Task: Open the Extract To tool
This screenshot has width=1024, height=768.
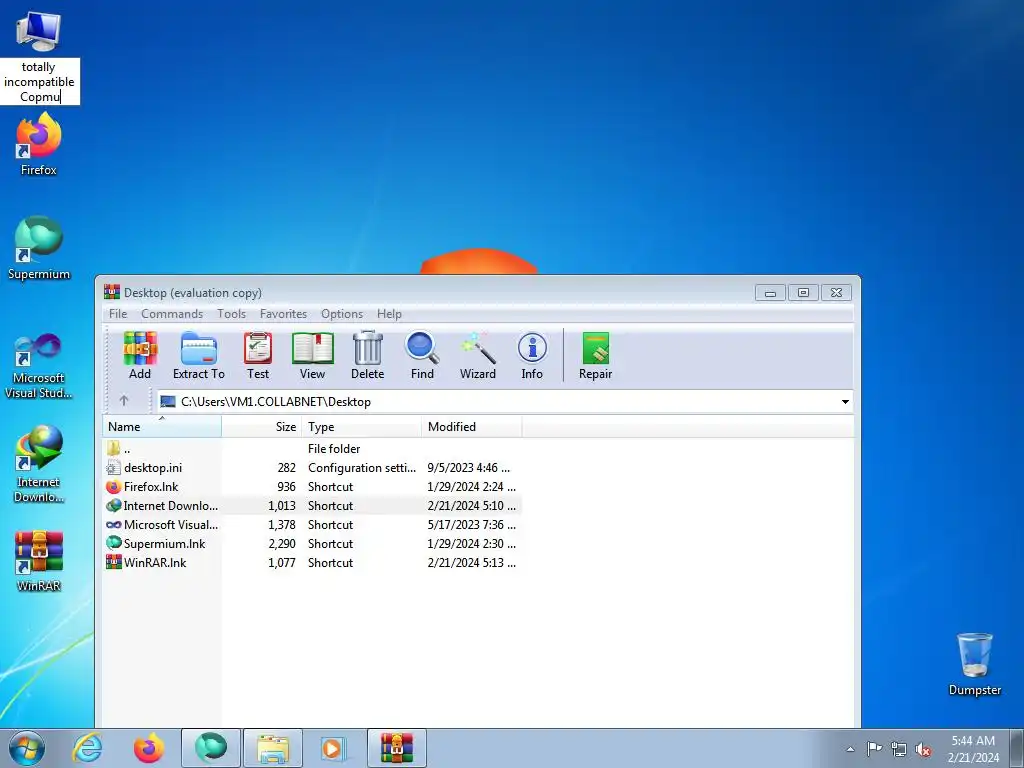Action: pos(199,355)
